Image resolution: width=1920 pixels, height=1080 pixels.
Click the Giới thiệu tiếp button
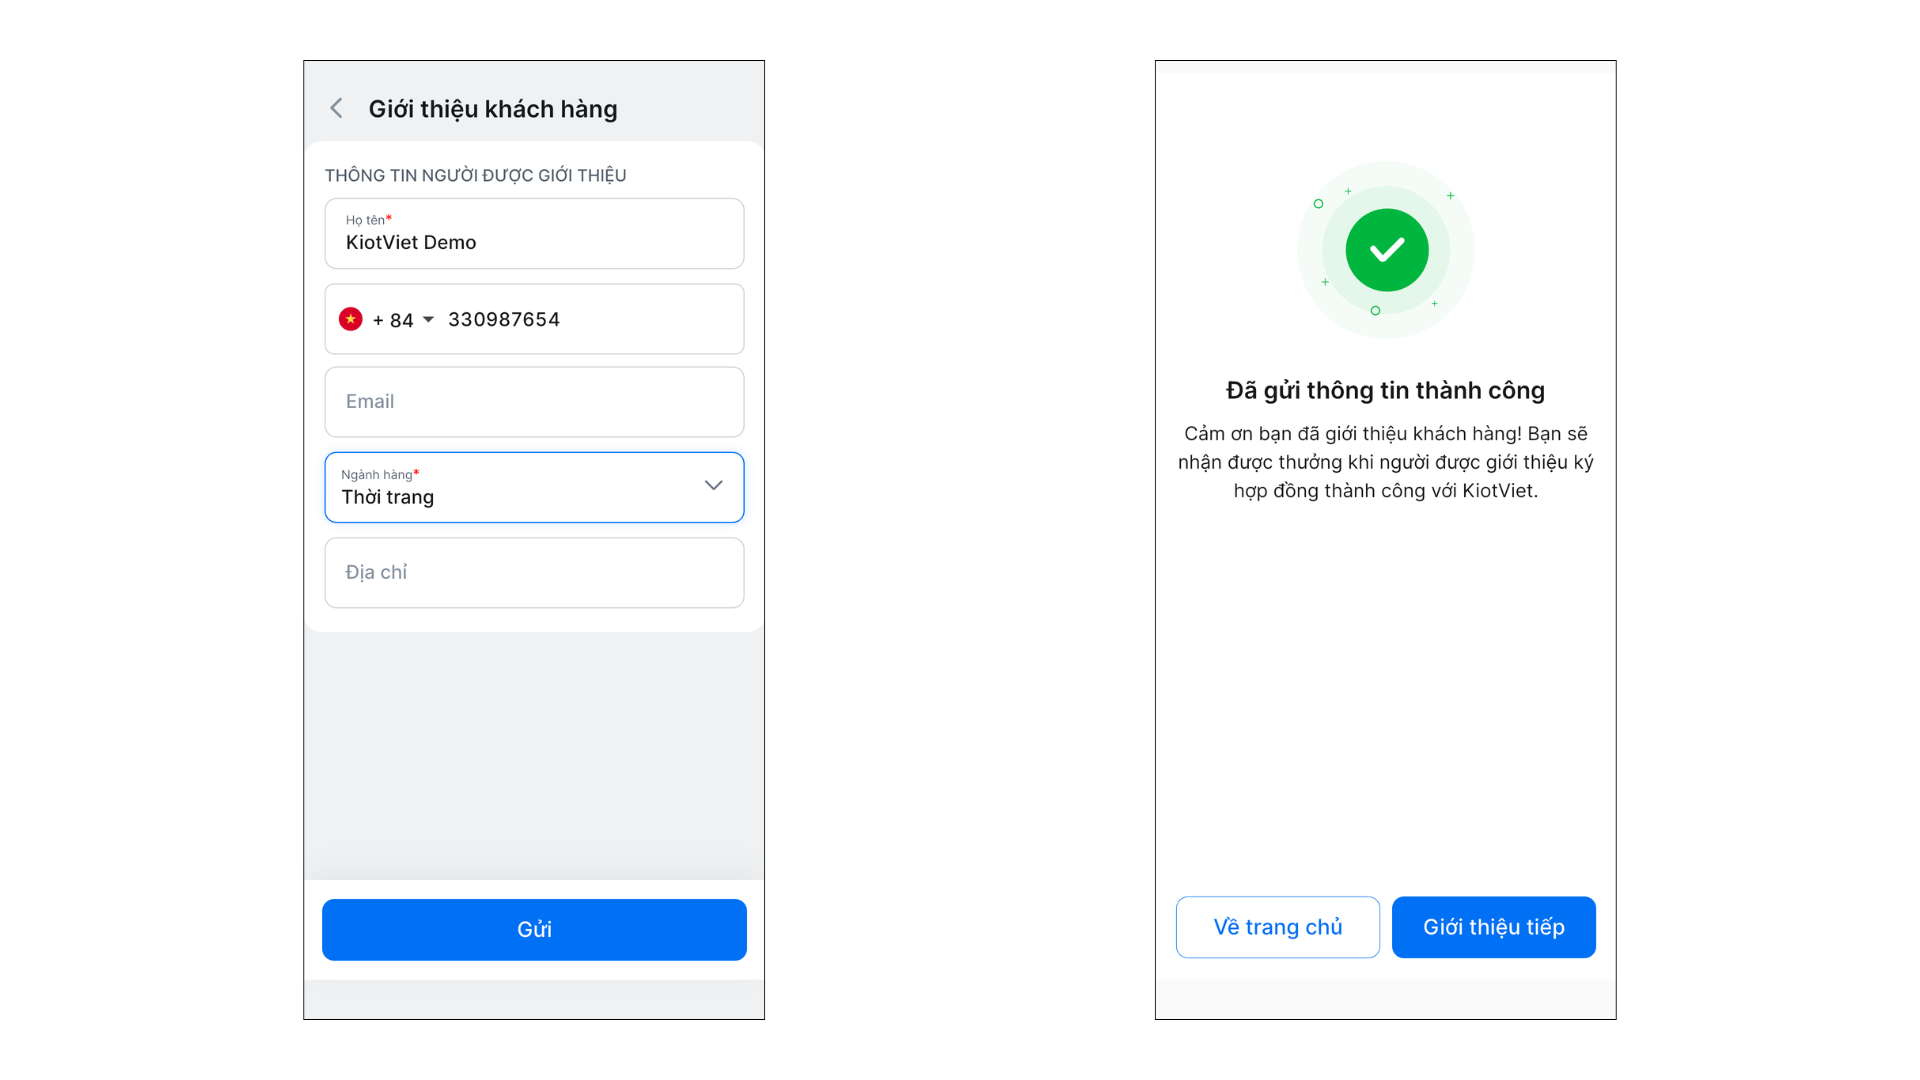1493,927
